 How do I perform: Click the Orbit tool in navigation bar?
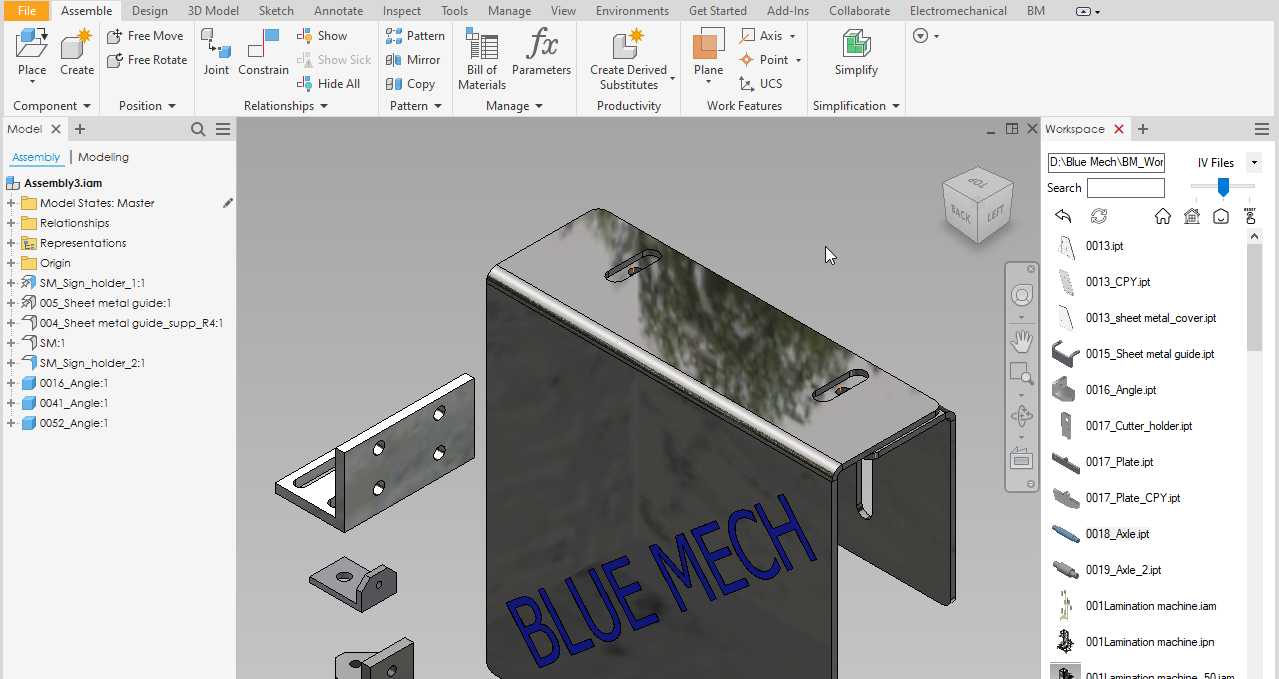[1021, 417]
